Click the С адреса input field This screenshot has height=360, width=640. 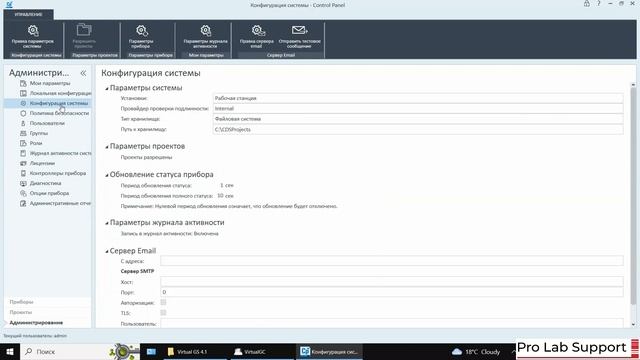[x=392, y=261]
